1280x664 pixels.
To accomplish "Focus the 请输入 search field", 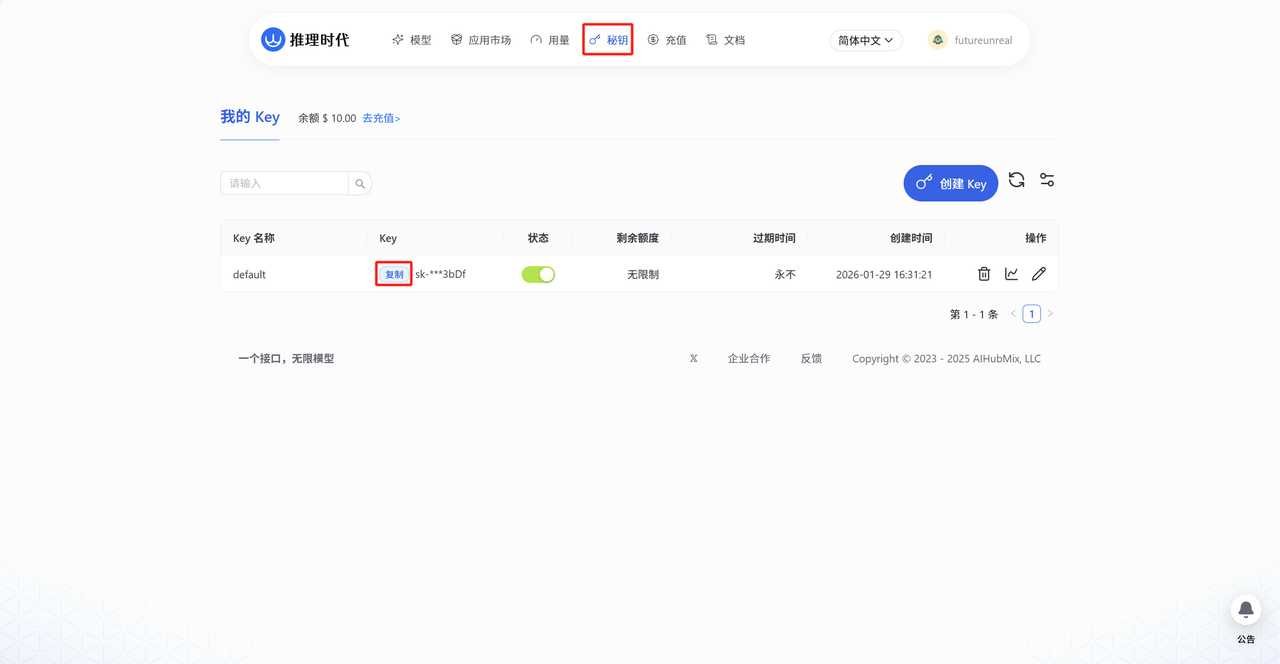I will coord(284,183).
